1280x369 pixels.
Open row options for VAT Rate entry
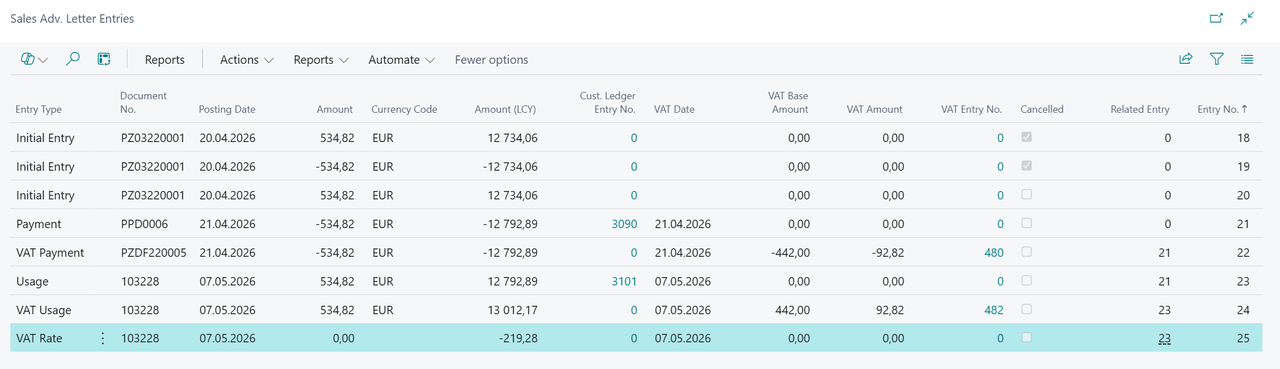coord(102,339)
